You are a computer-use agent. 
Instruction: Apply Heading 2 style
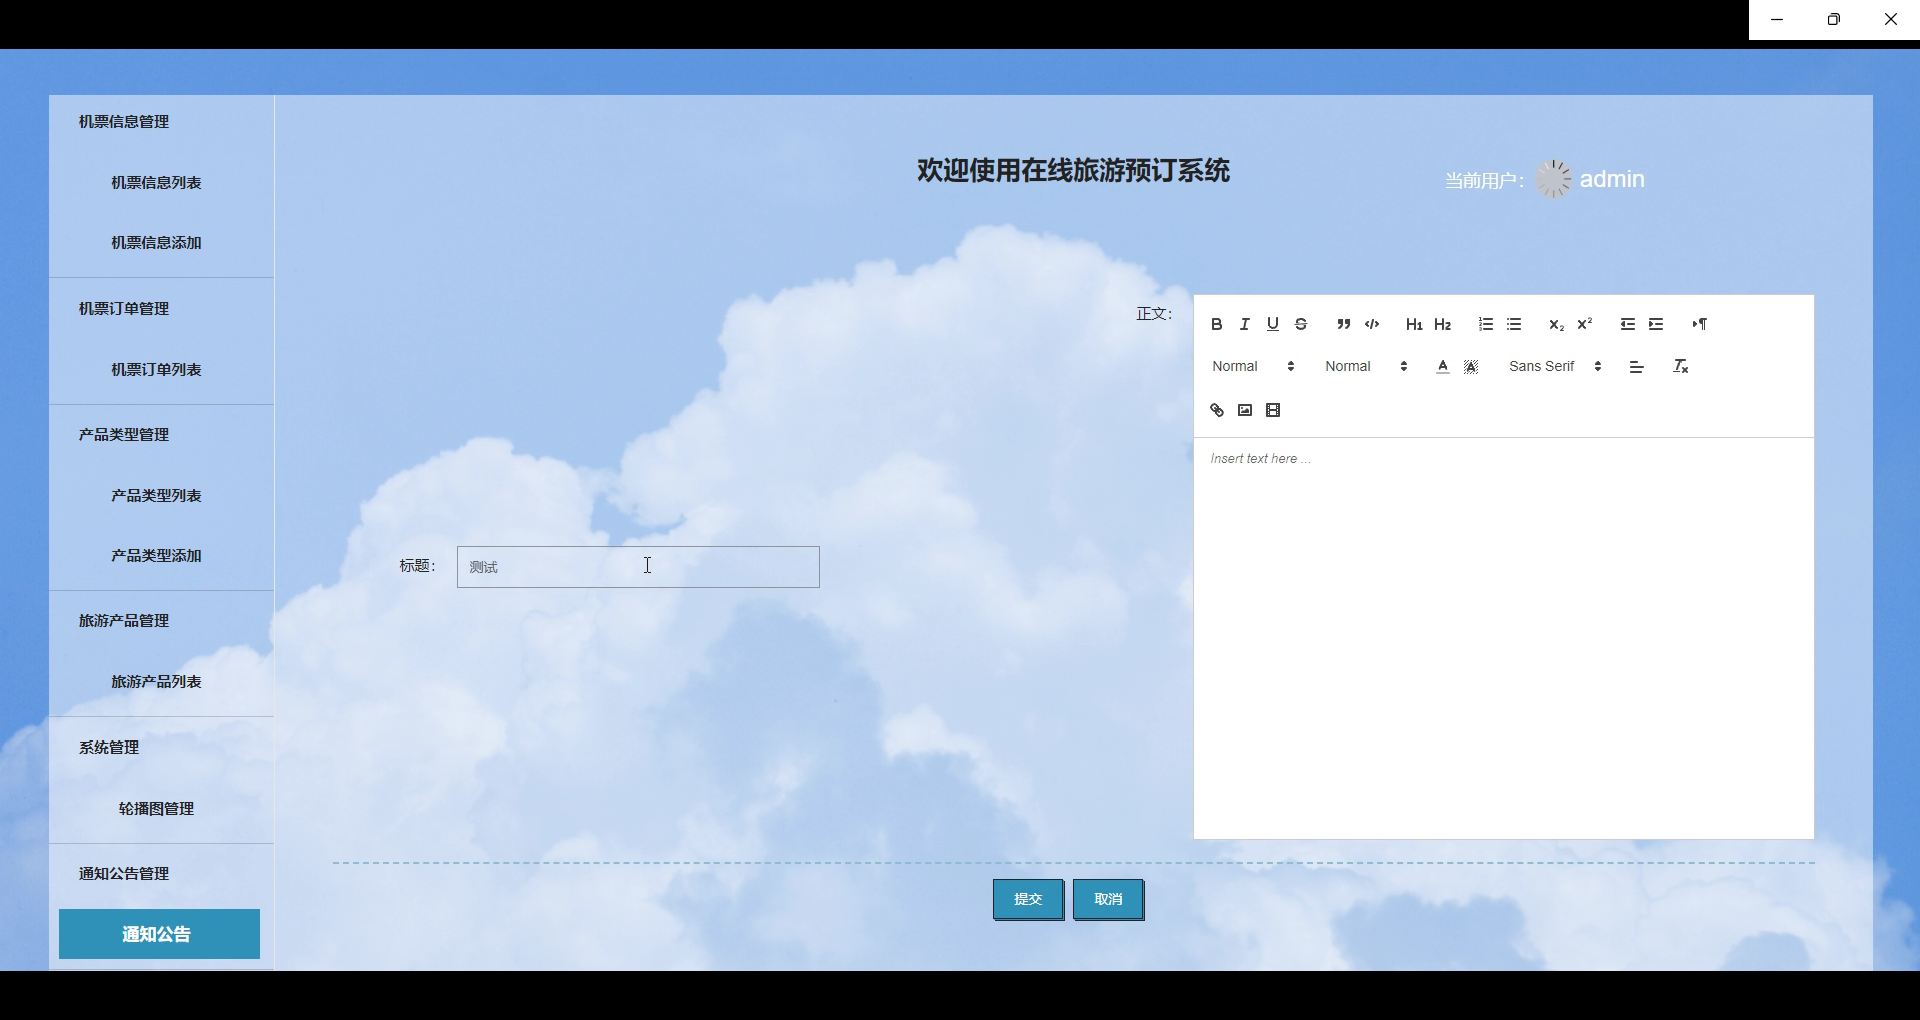coord(1442,324)
